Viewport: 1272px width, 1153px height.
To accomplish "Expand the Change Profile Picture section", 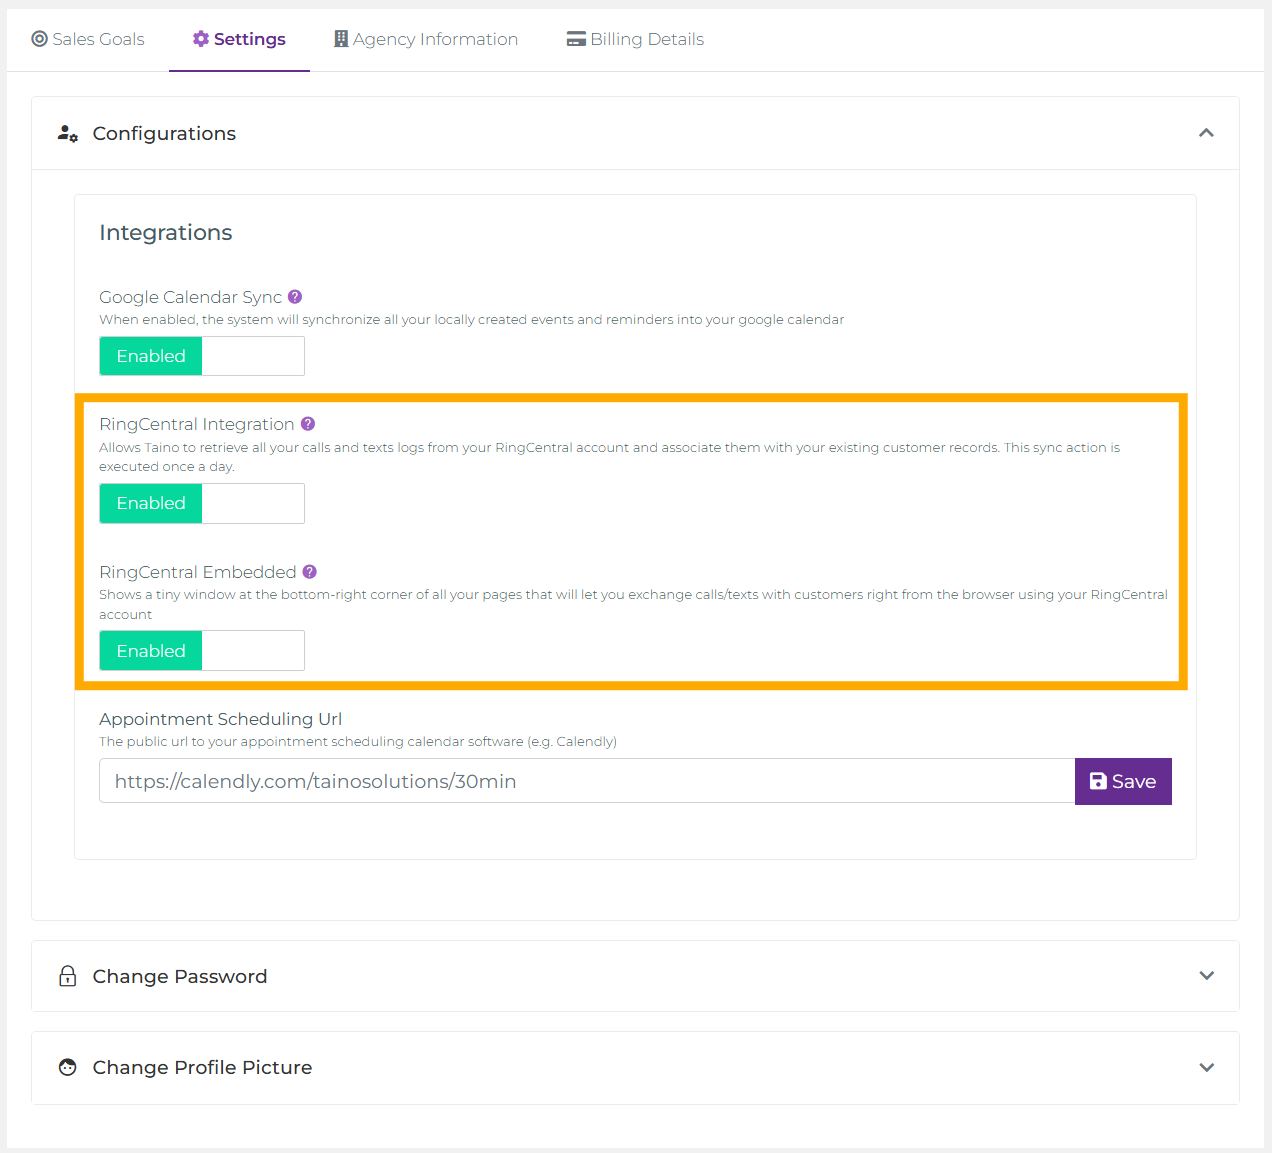I will click(1206, 1067).
